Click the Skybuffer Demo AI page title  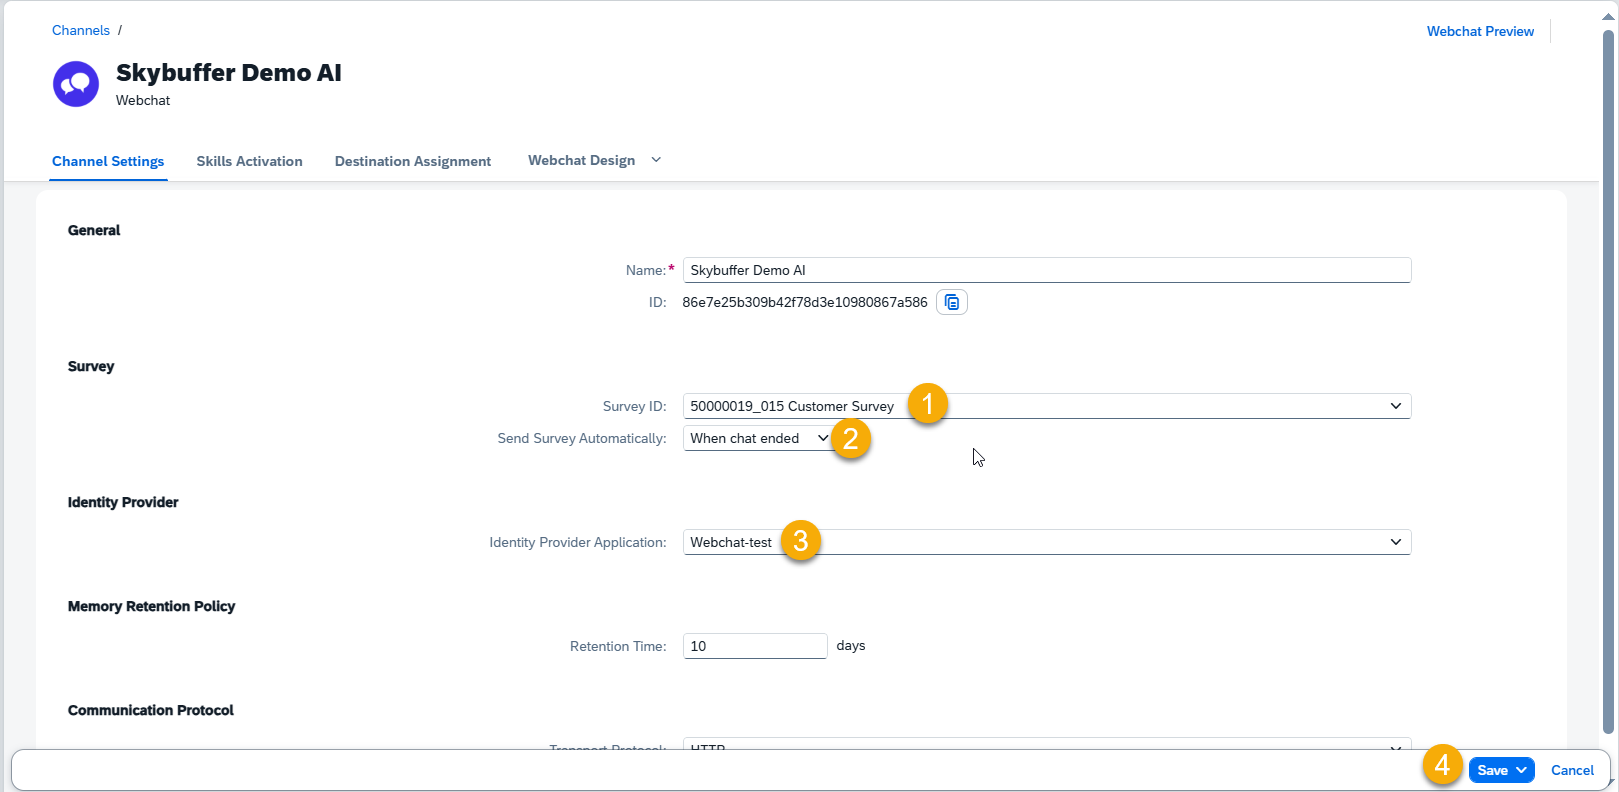pyautogui.click(x=229, y=73)
